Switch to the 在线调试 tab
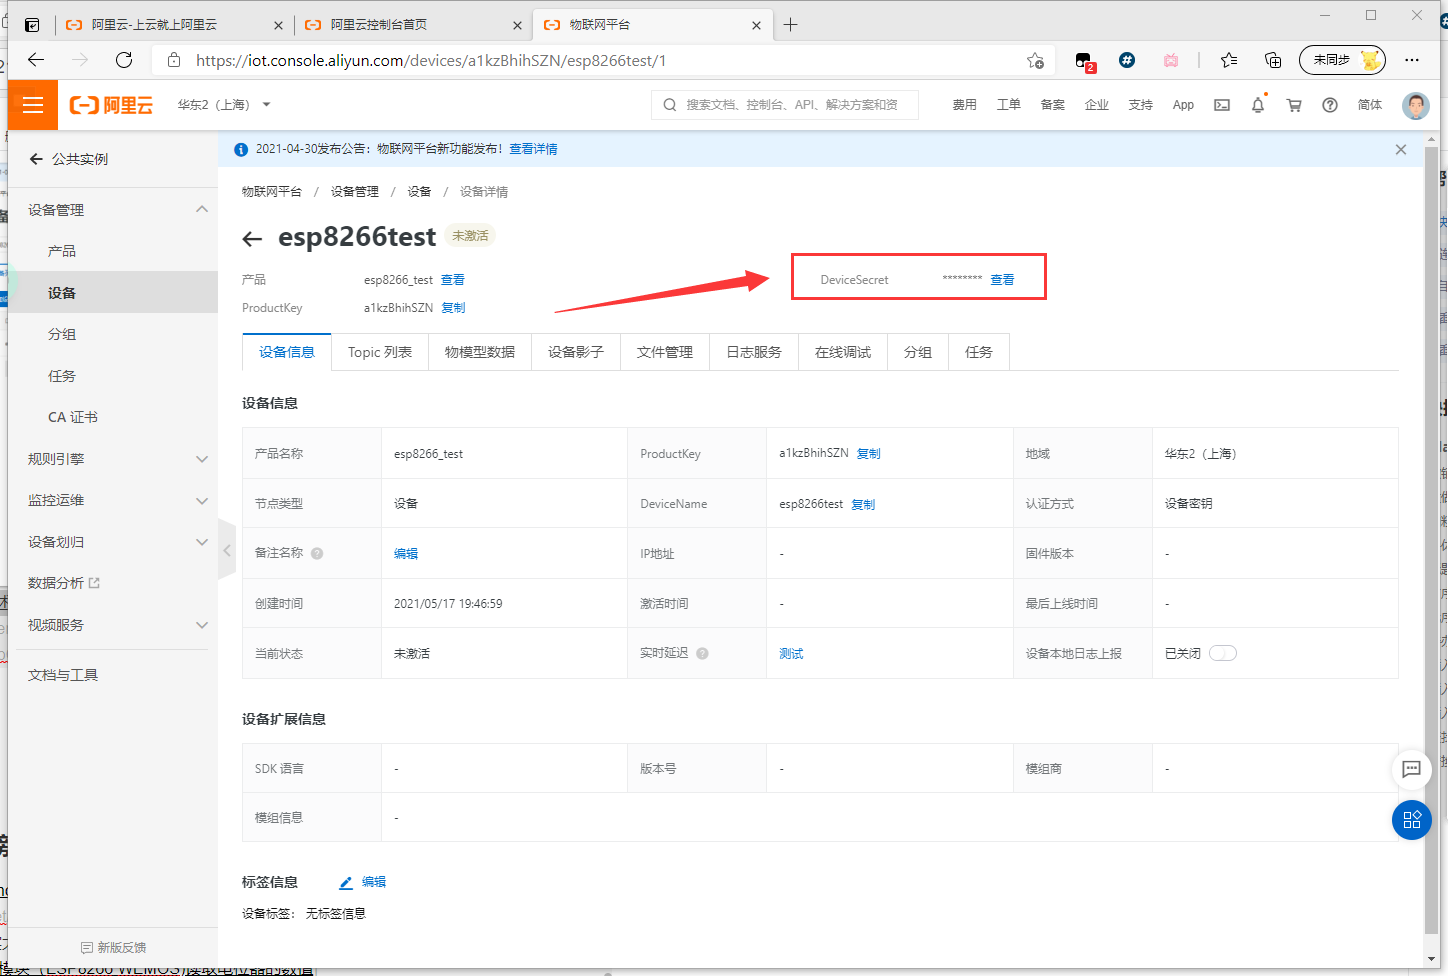The height and width of the screenshot is (976, 1448). pyautogui.click(x=843, y=352)
